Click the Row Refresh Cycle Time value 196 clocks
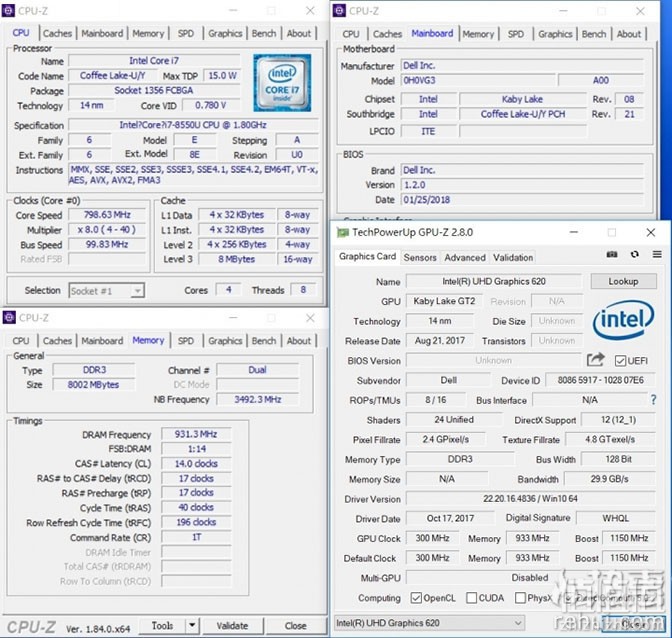Image resolution: width=672 pixels, height=638 pixels. click(196, 522)
